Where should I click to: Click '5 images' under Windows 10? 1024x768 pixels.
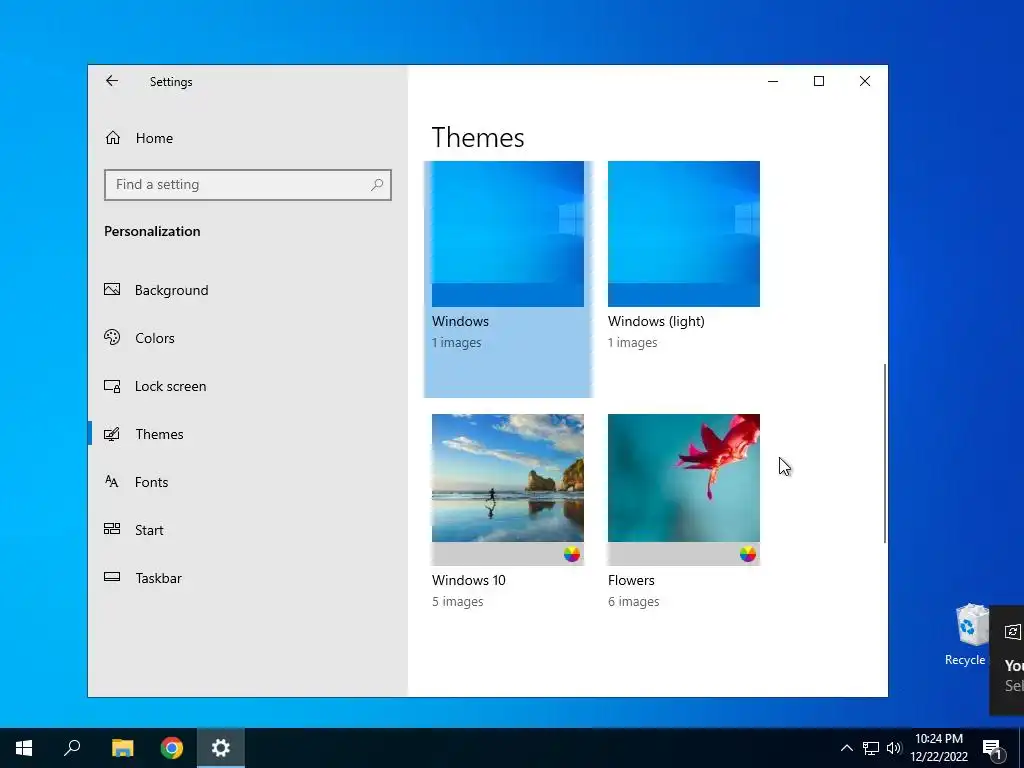[x=457, y=601]
